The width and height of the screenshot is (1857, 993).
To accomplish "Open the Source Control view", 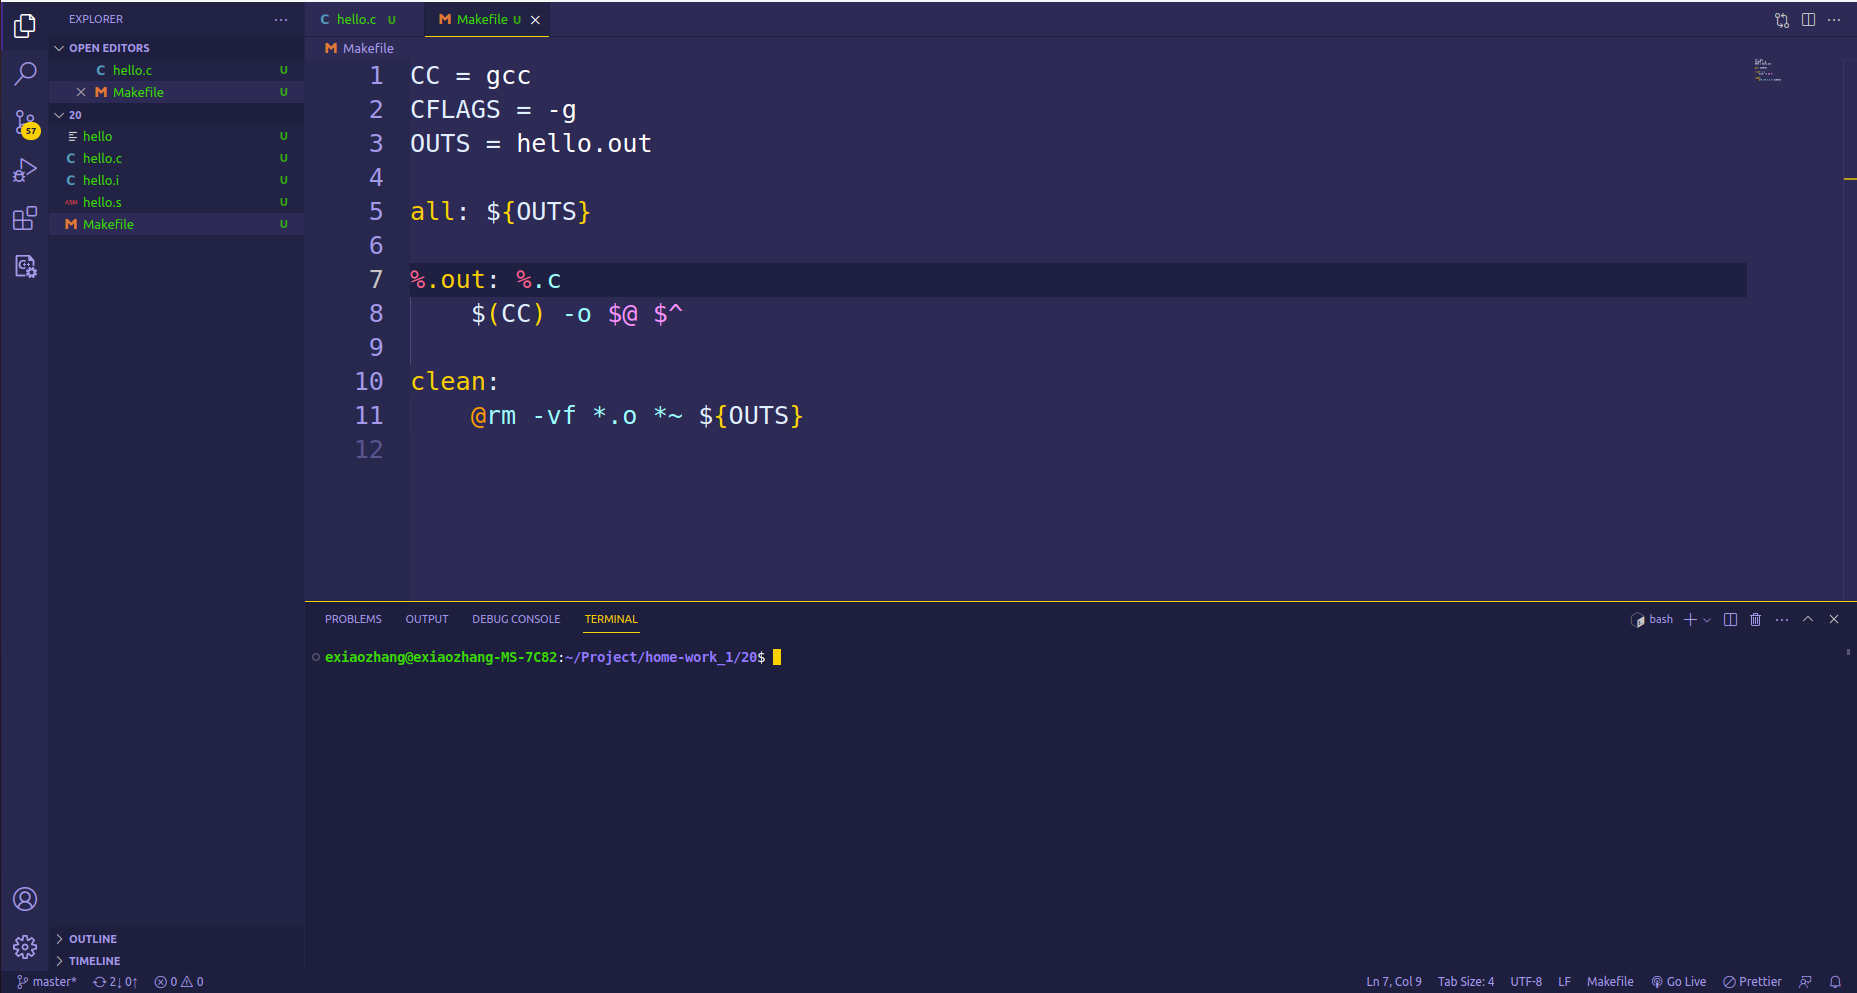I will point(25,122).
